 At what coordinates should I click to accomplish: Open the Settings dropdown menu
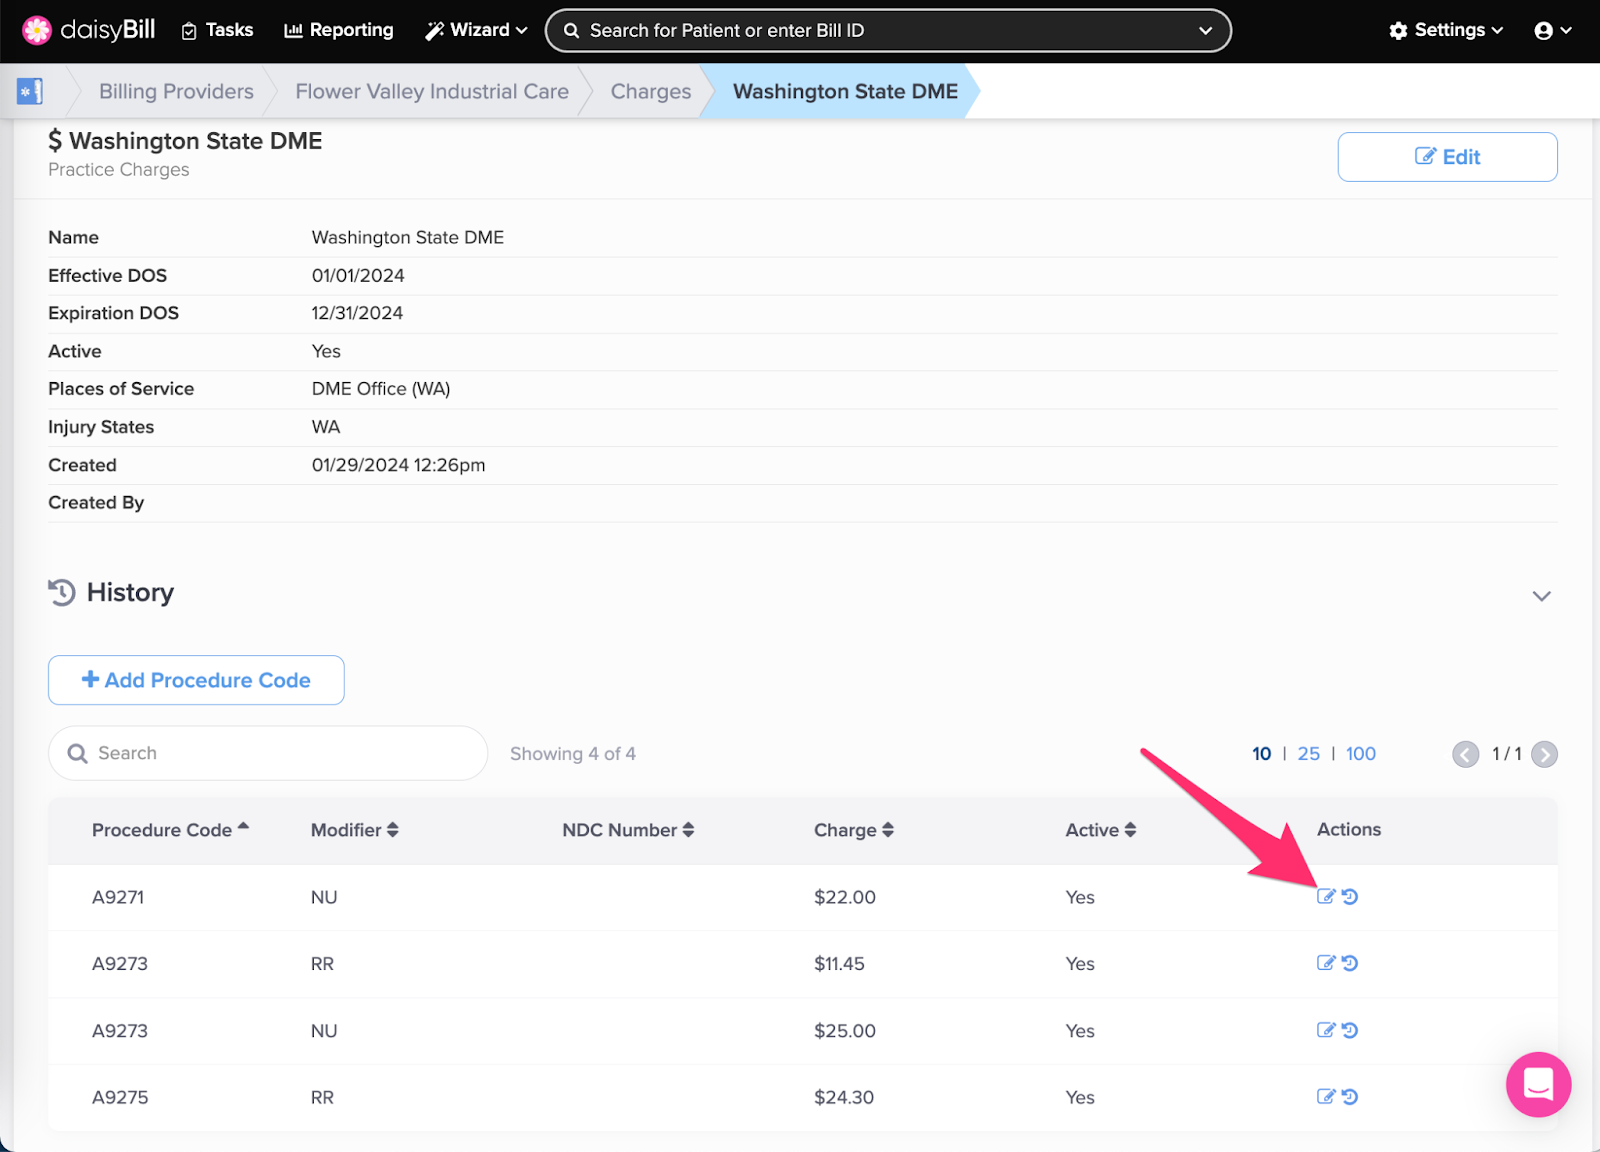1446,30
